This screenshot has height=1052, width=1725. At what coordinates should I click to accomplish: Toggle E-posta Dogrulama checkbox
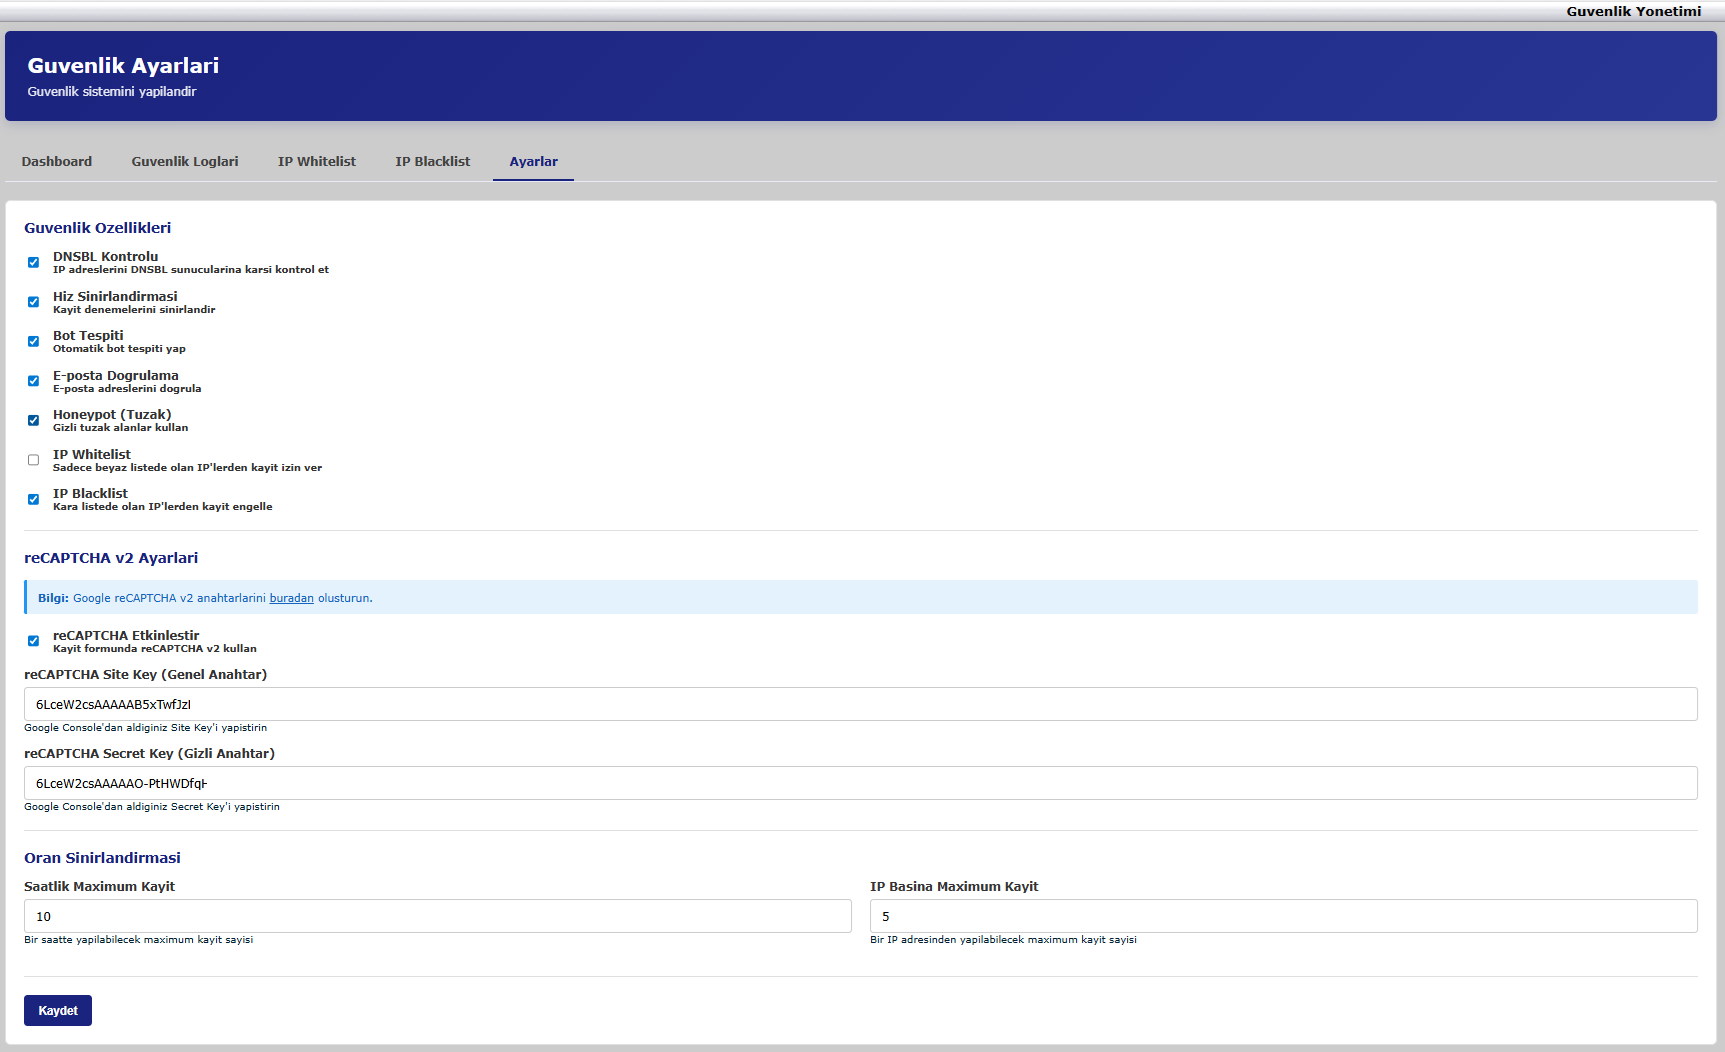tap(33, 381)
